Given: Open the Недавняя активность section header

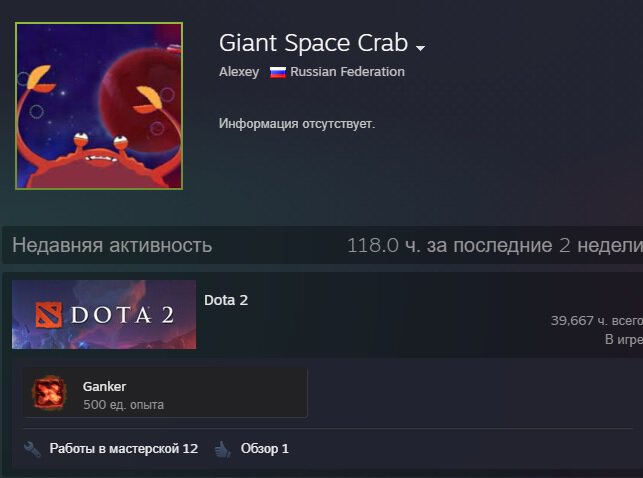Looking at the screenshot, I should (x=112, y=245).
